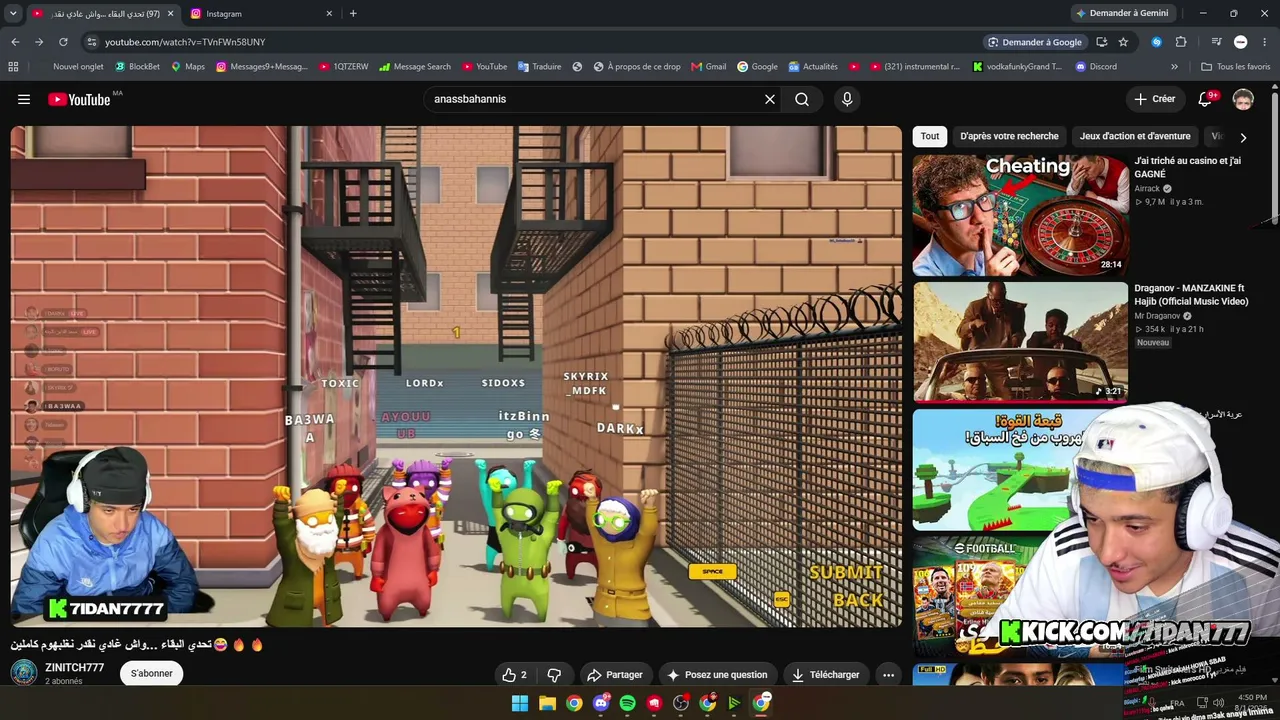Click the Créer button
1280x720 pixels.
click(x=1154, y=99)
